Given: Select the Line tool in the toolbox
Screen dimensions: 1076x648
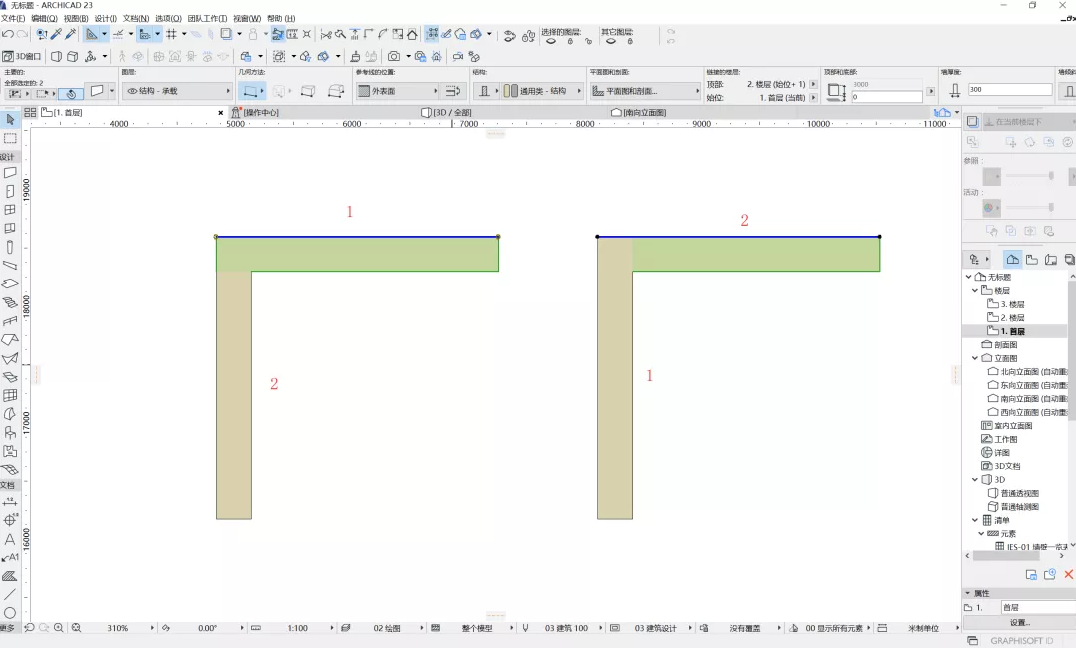Looking at the screenshot, I should [x=10, y=594].
